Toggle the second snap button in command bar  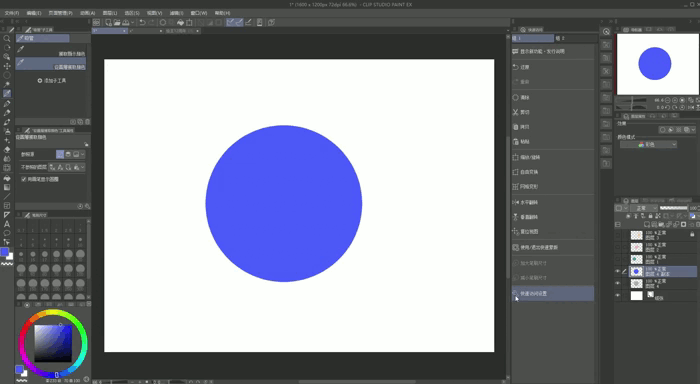[239, 22]
